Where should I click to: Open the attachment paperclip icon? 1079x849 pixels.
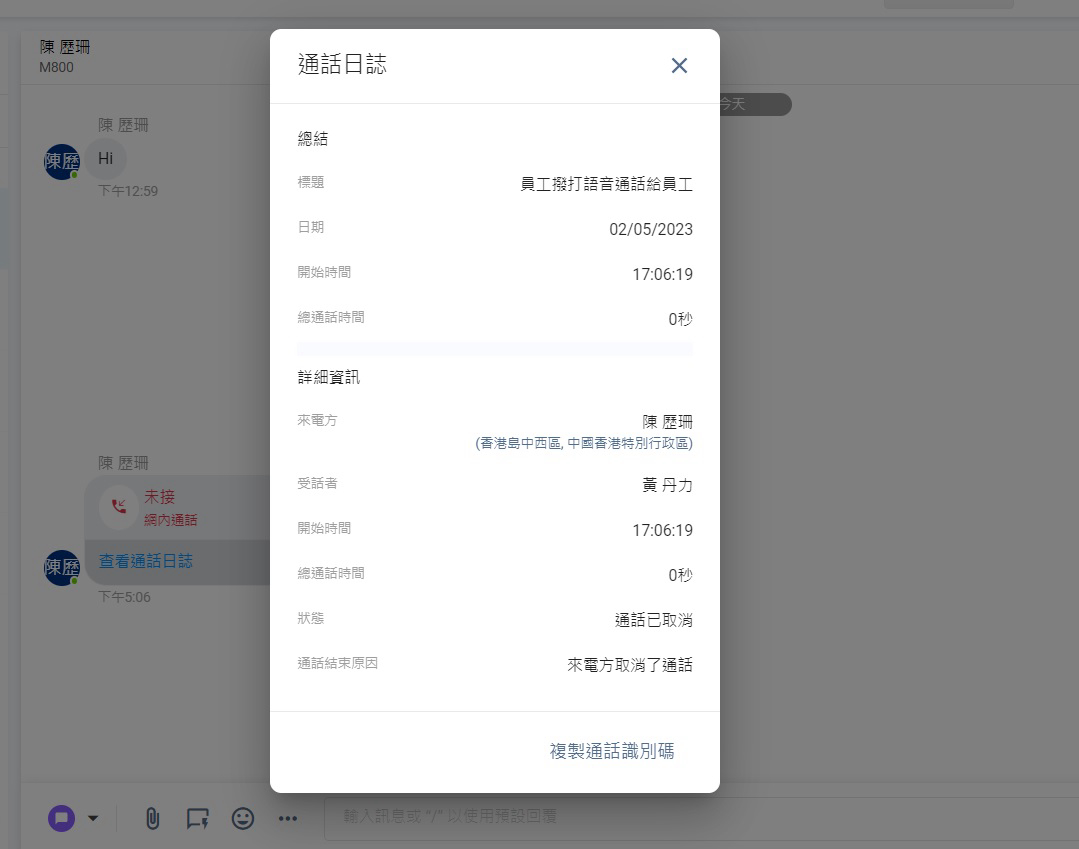(x=152, y=818)
